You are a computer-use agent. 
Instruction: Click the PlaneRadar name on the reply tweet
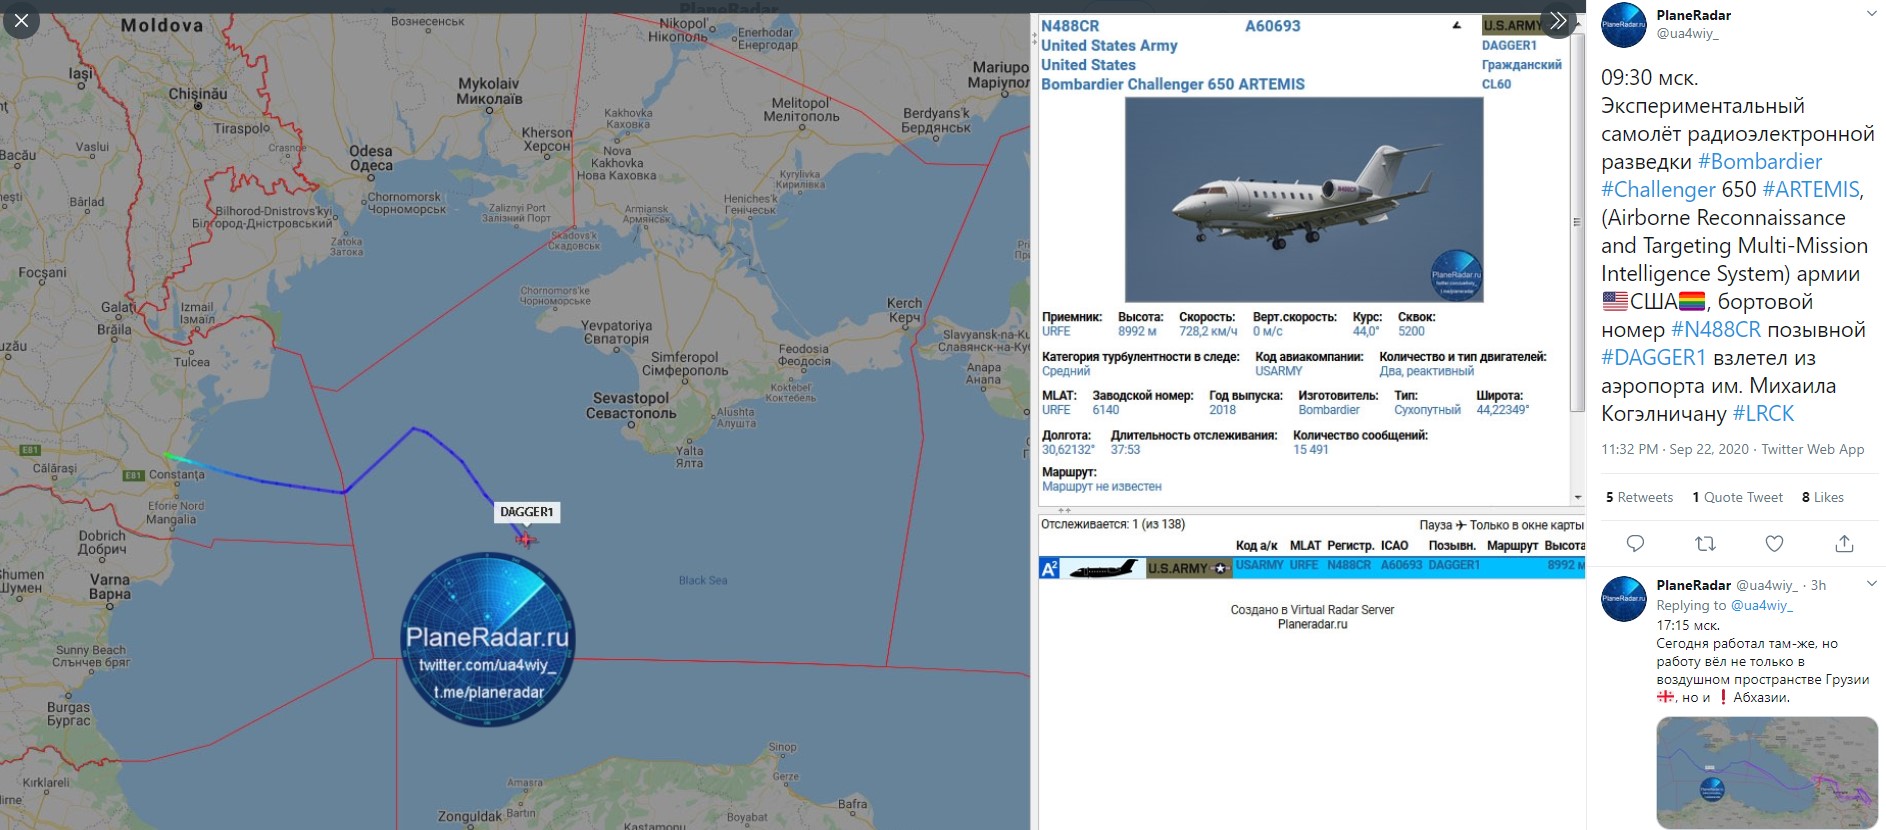click(x=1694, y=585)
